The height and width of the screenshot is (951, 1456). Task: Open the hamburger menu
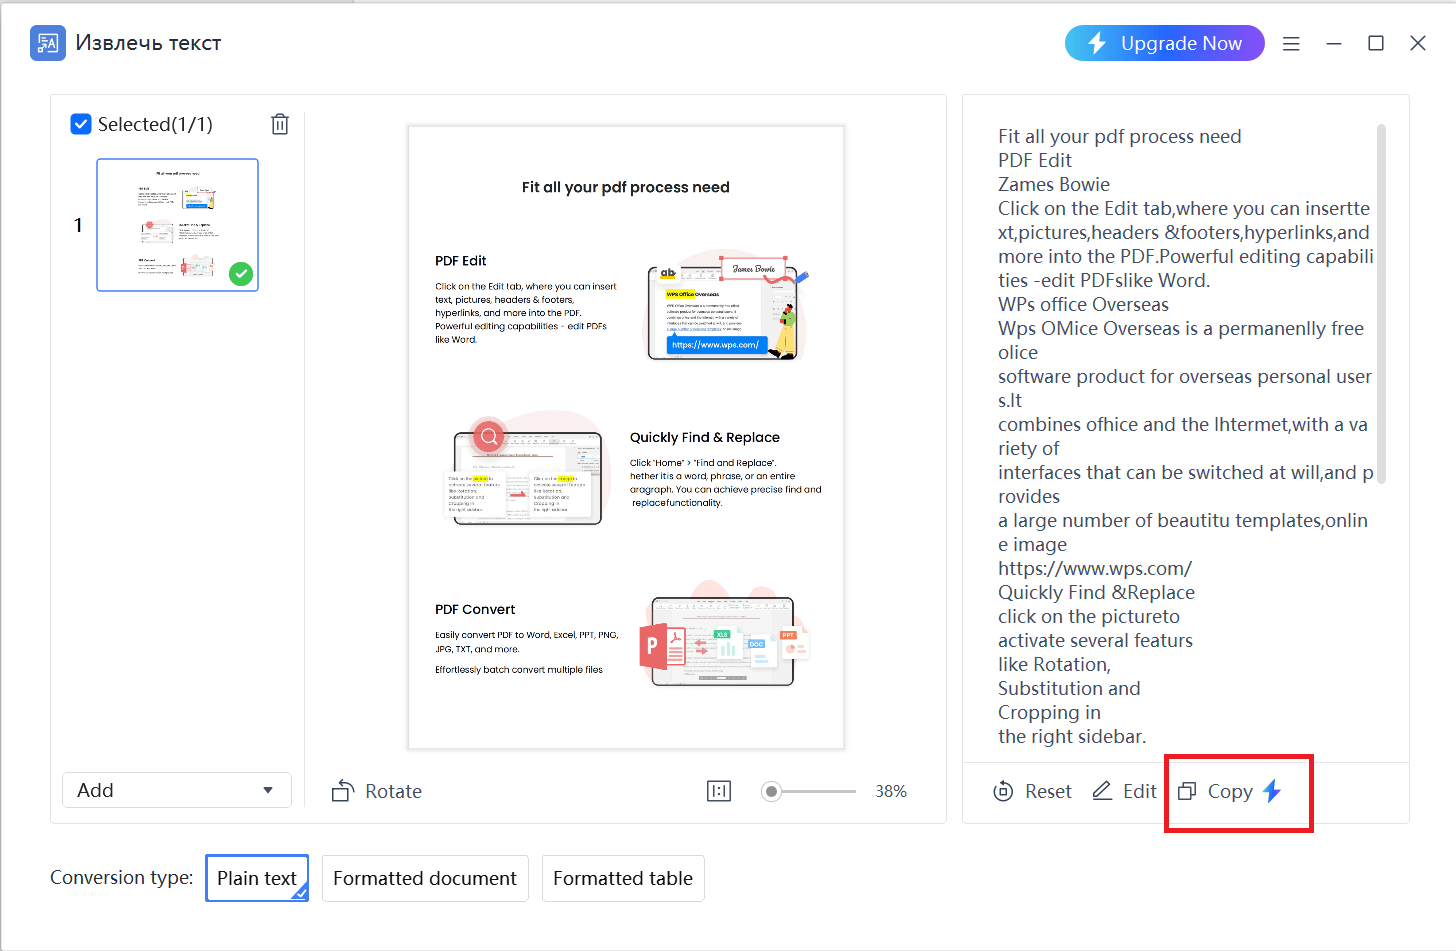point(1291,43)
